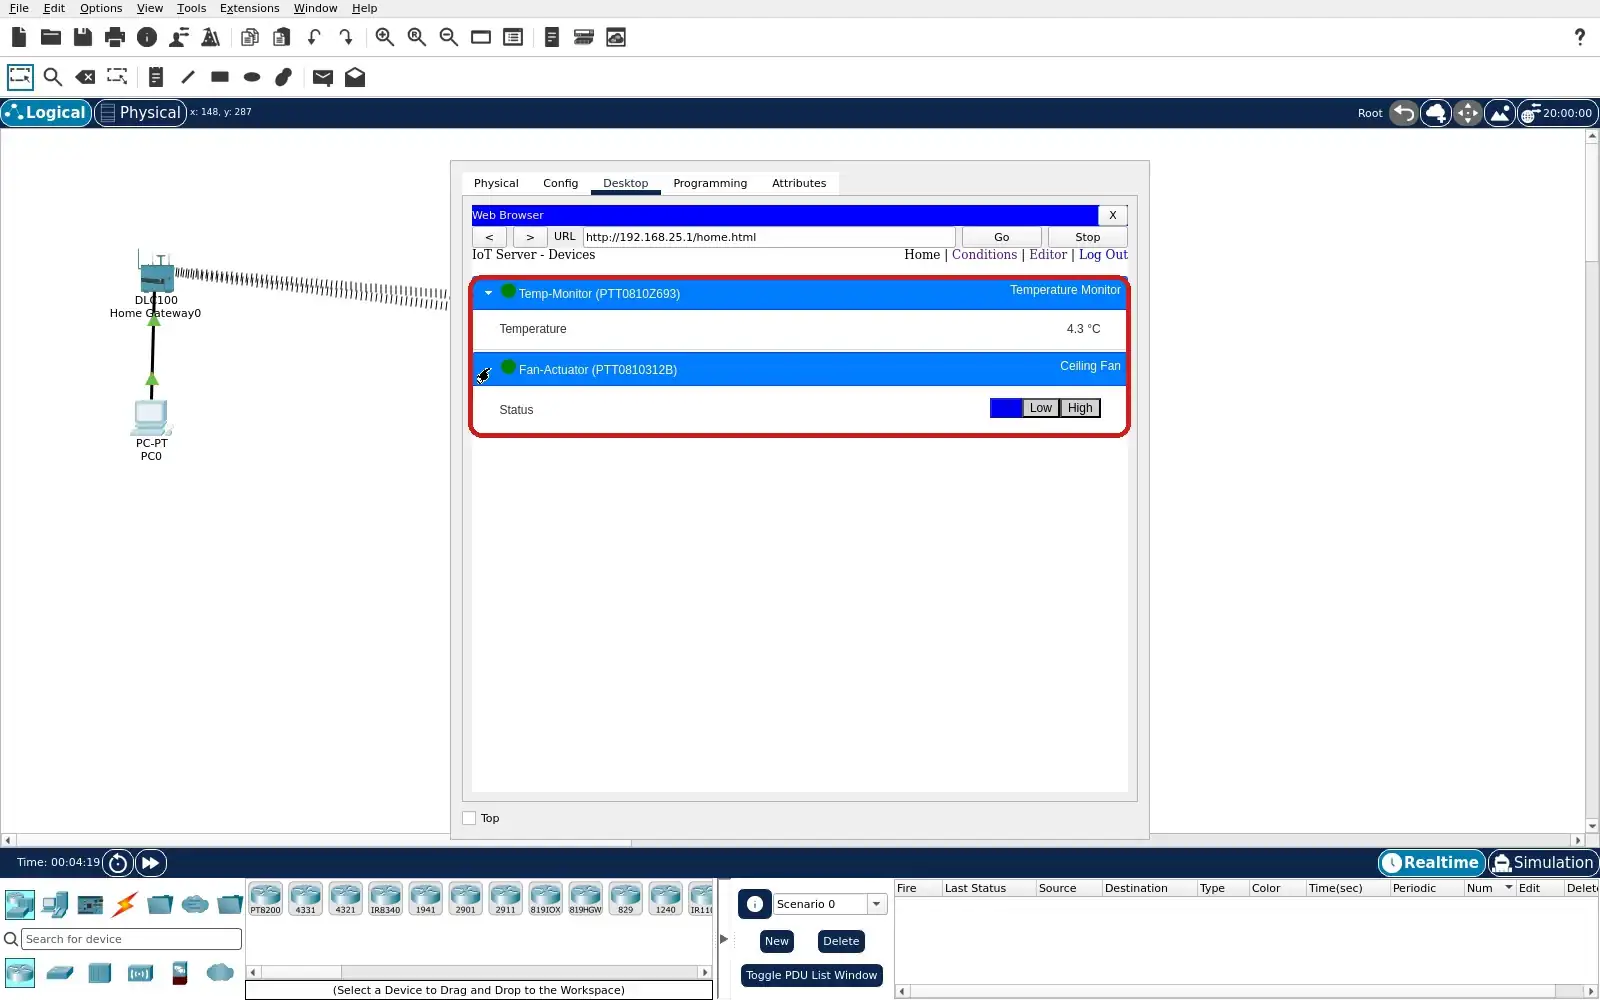The height and width of the screenshot is (1000, 1600).
Task: Select the Delete tool icon
Action: [85, 77]
